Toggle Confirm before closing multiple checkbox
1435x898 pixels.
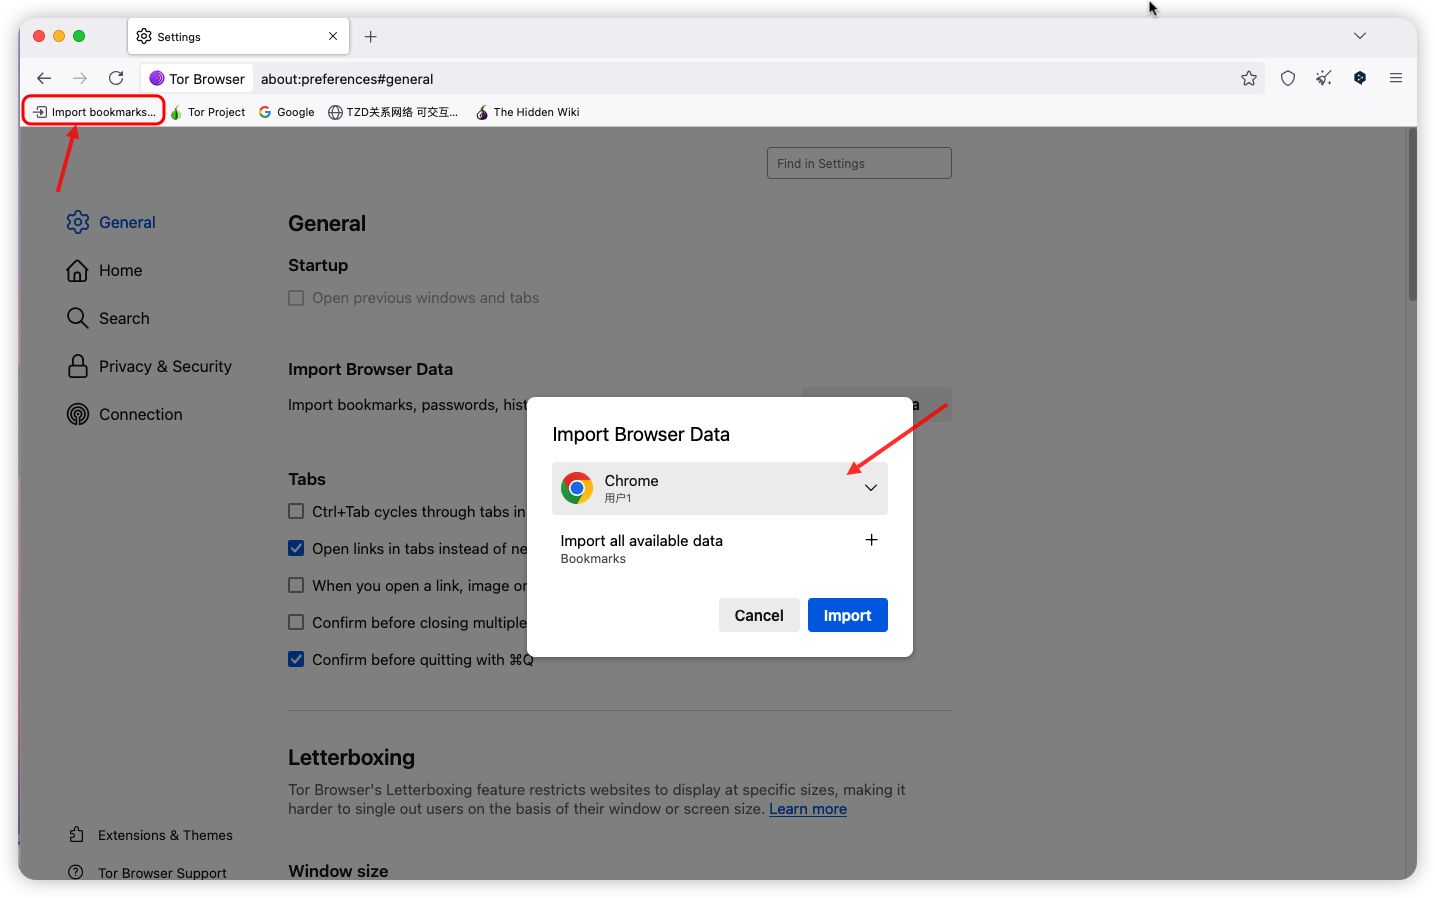point(296,622)
